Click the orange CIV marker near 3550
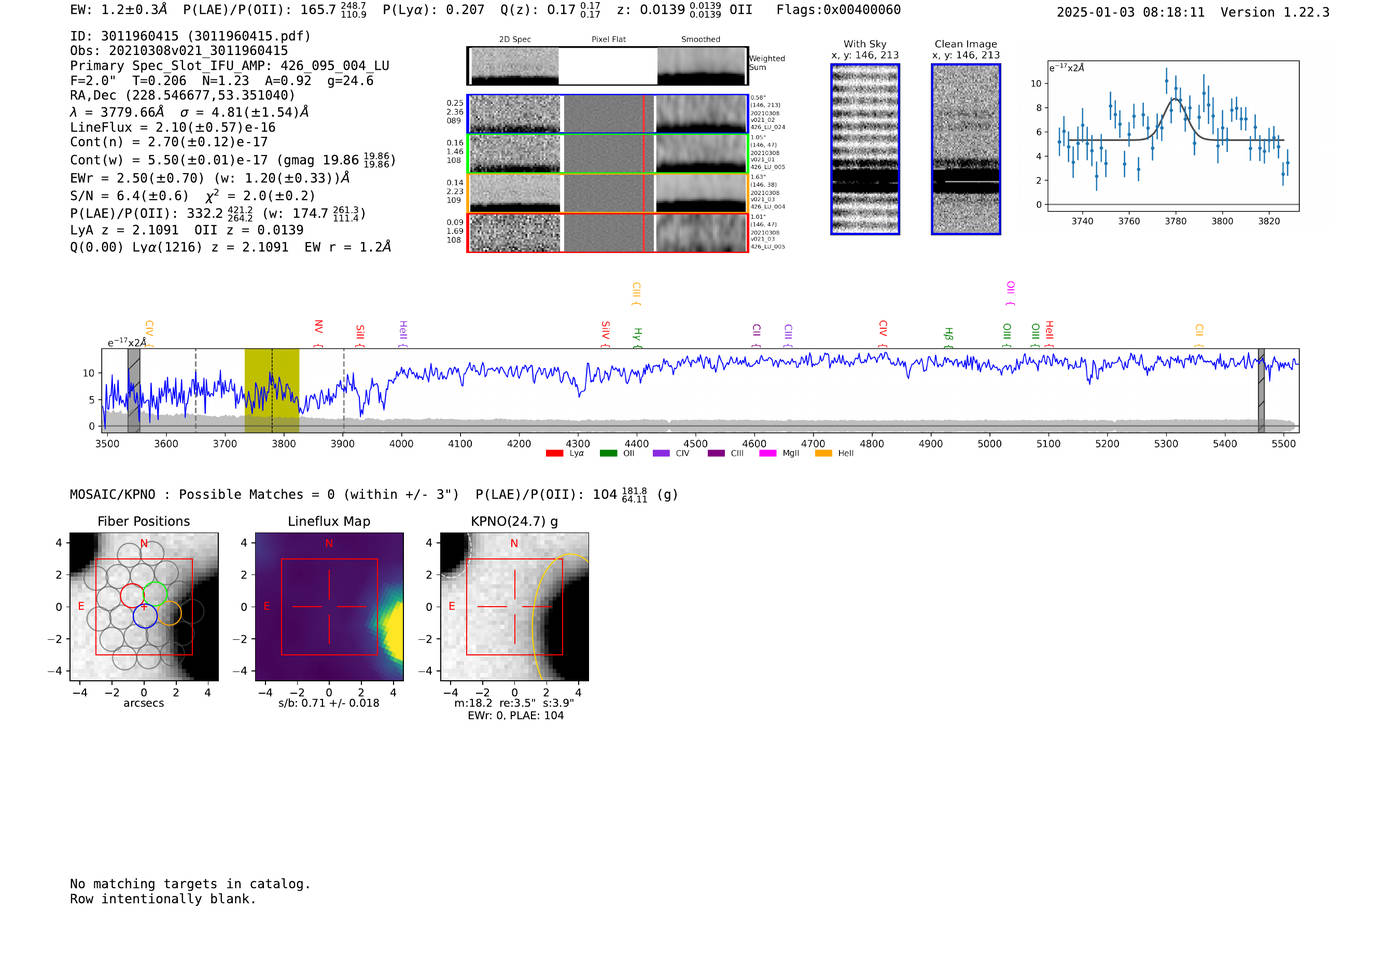This screenshot has height=953, width=1400. 149,334
